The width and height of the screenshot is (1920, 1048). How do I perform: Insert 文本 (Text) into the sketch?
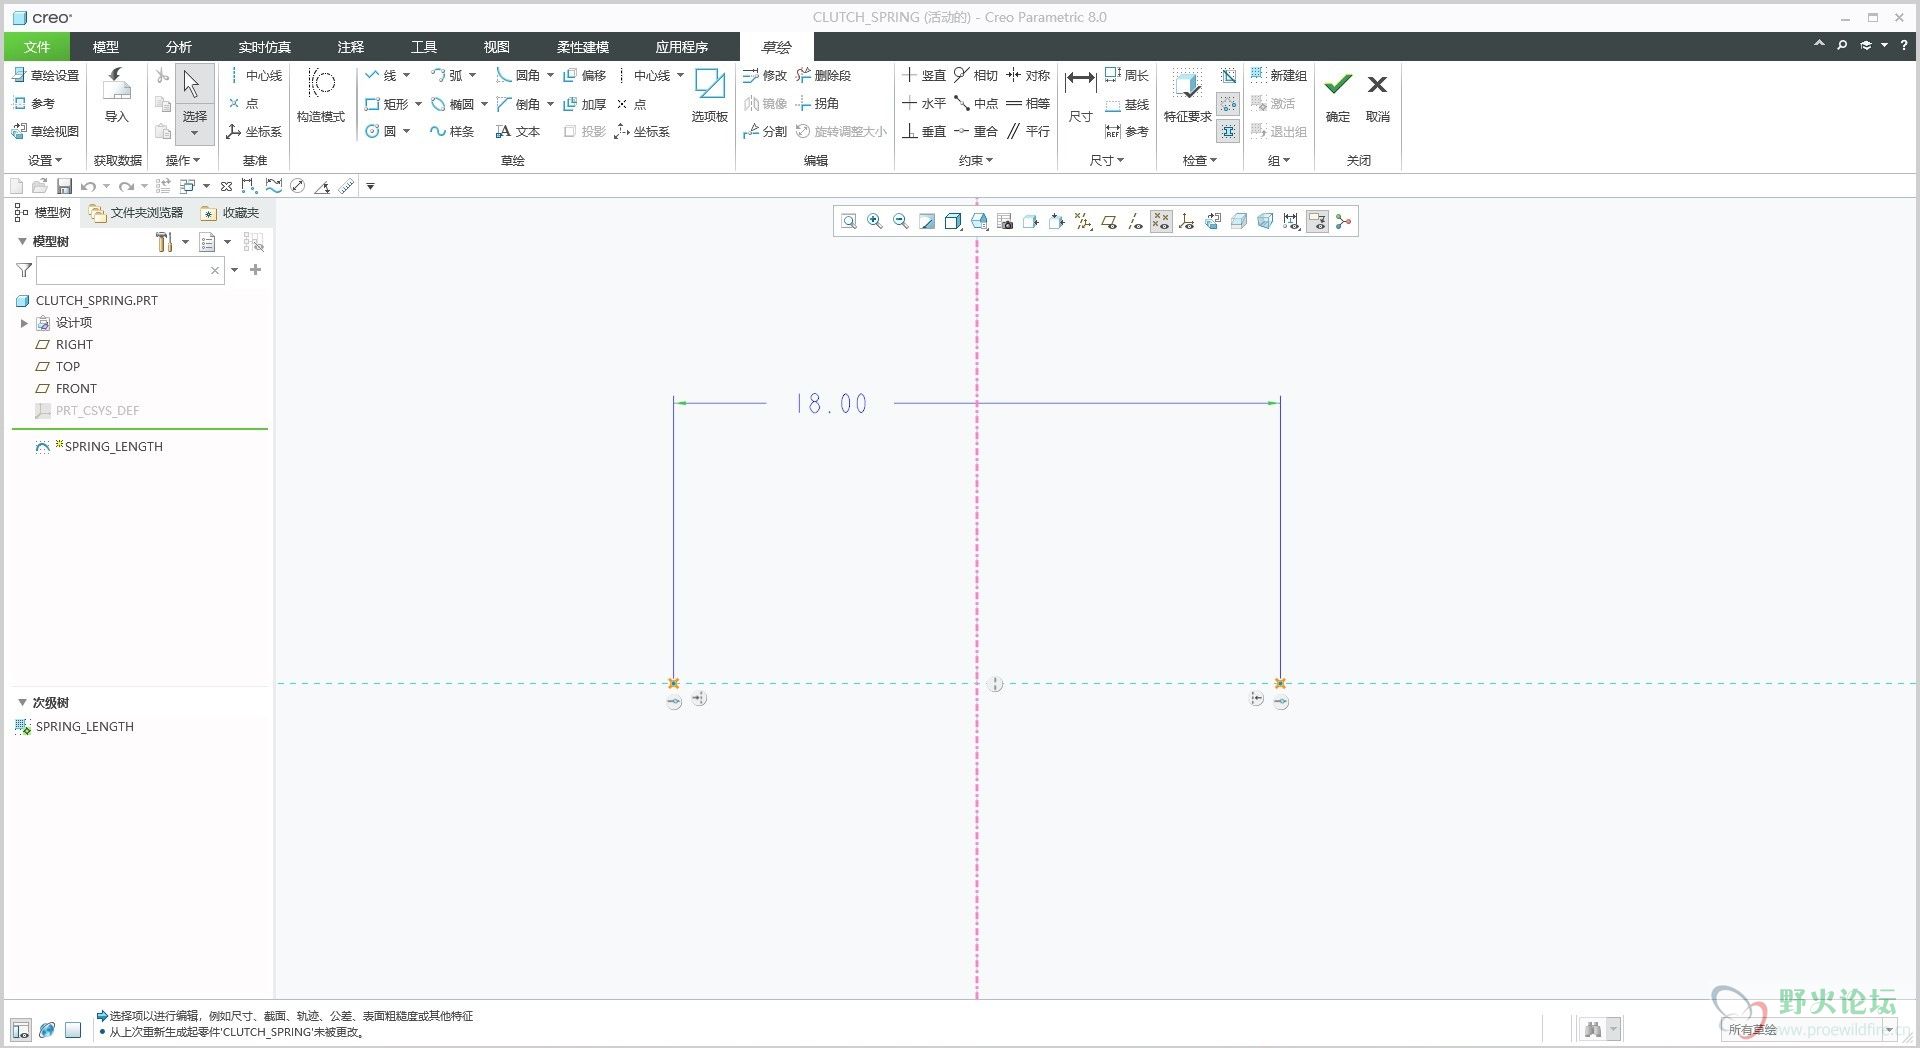[518, 131]
